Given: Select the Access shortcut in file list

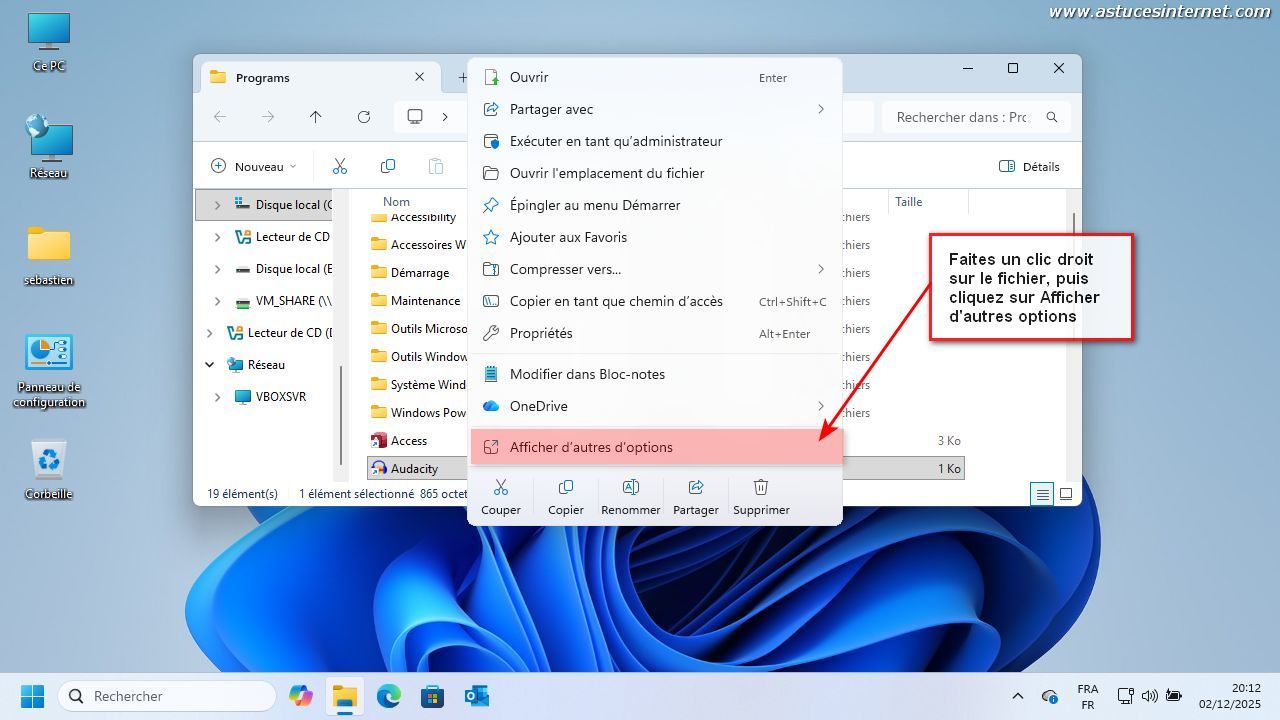Looking at the screenshot, I should click(408, 441).
